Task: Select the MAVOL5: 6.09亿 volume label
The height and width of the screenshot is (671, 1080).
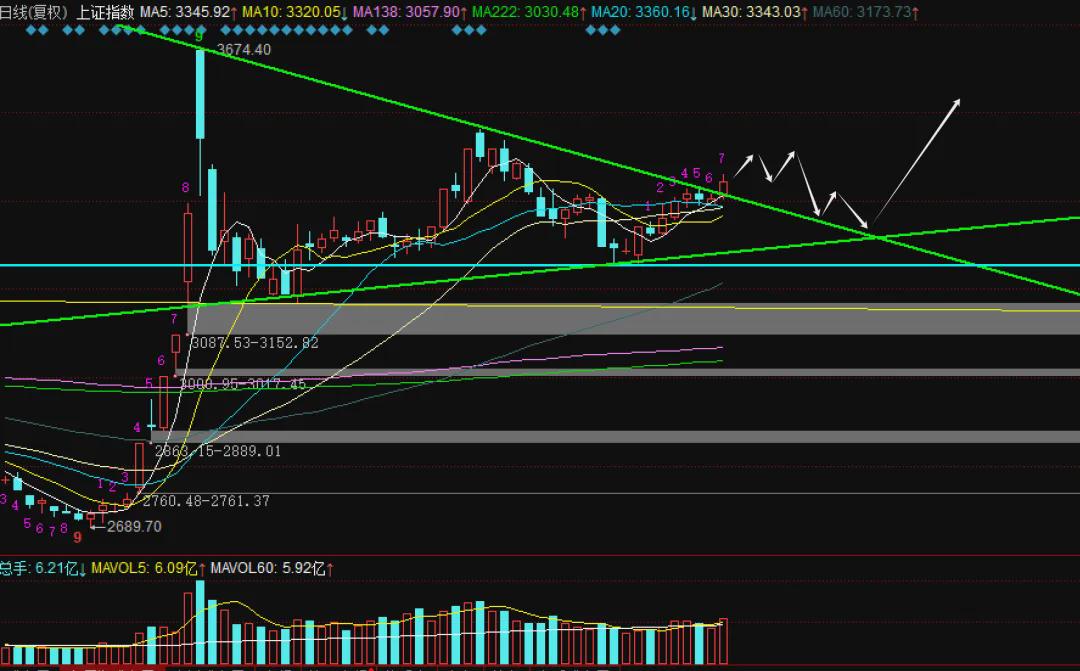Action: pos(148,568)
